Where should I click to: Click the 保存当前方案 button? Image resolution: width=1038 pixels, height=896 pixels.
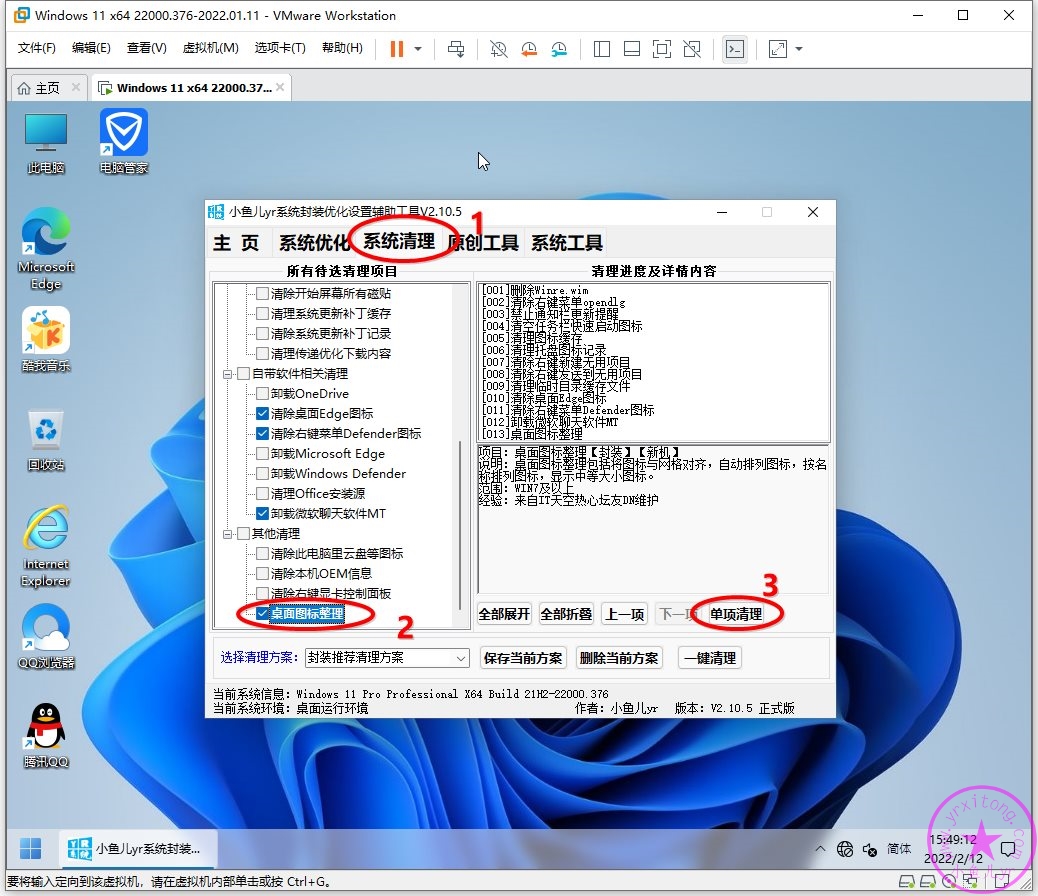point(523,658)
